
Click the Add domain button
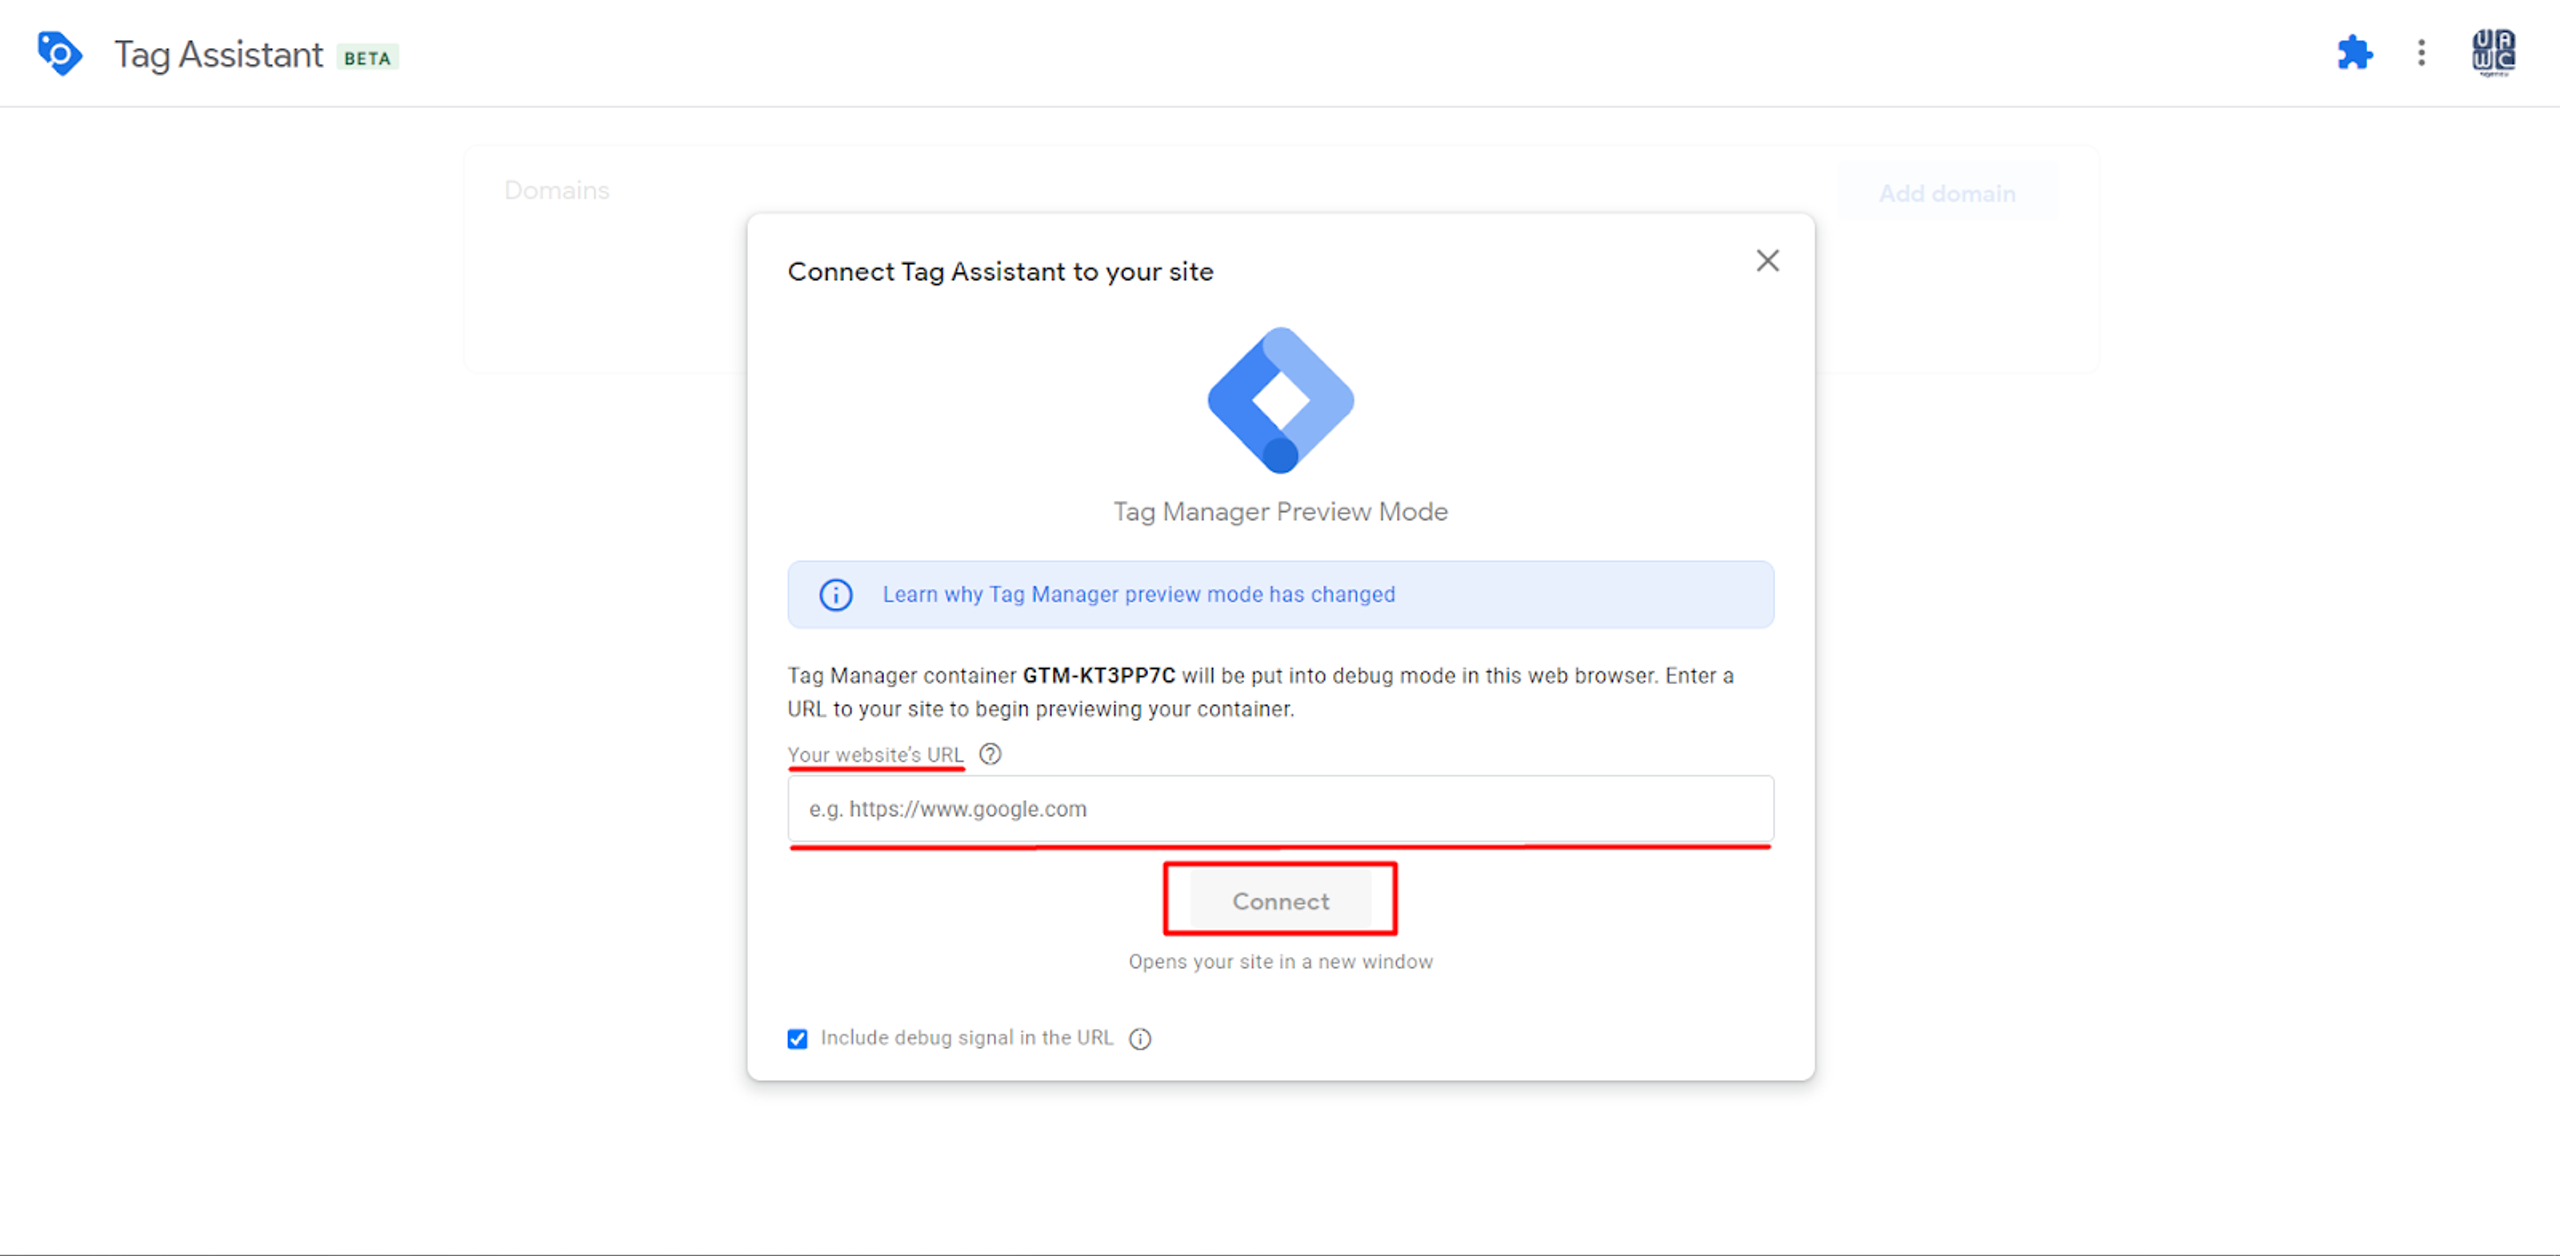(x=1946, y=193)
